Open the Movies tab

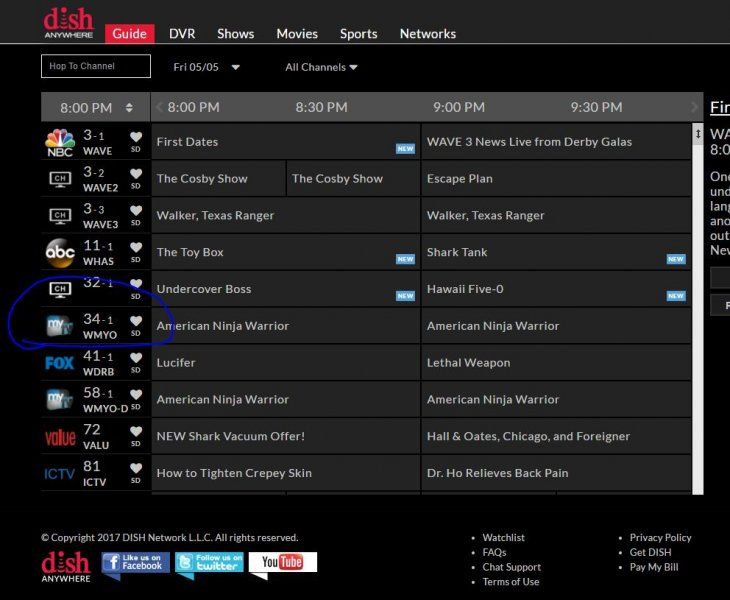click(297, 34)
